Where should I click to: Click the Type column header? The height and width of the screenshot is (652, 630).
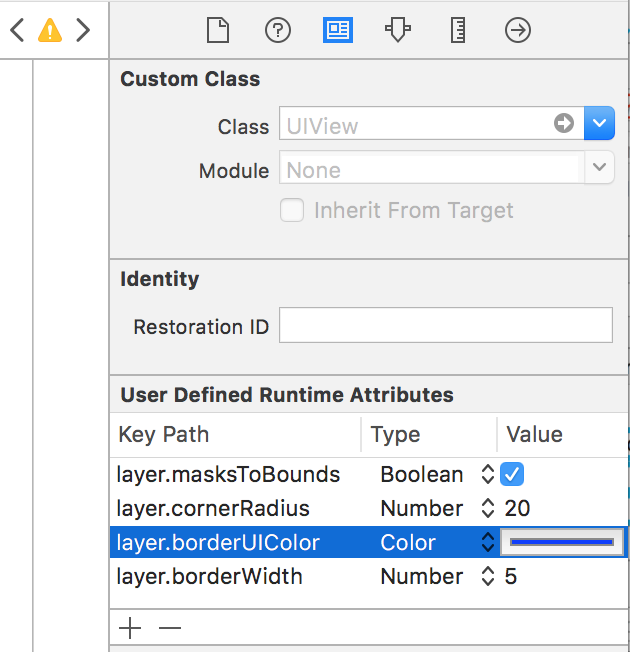(x=395, y=435)
